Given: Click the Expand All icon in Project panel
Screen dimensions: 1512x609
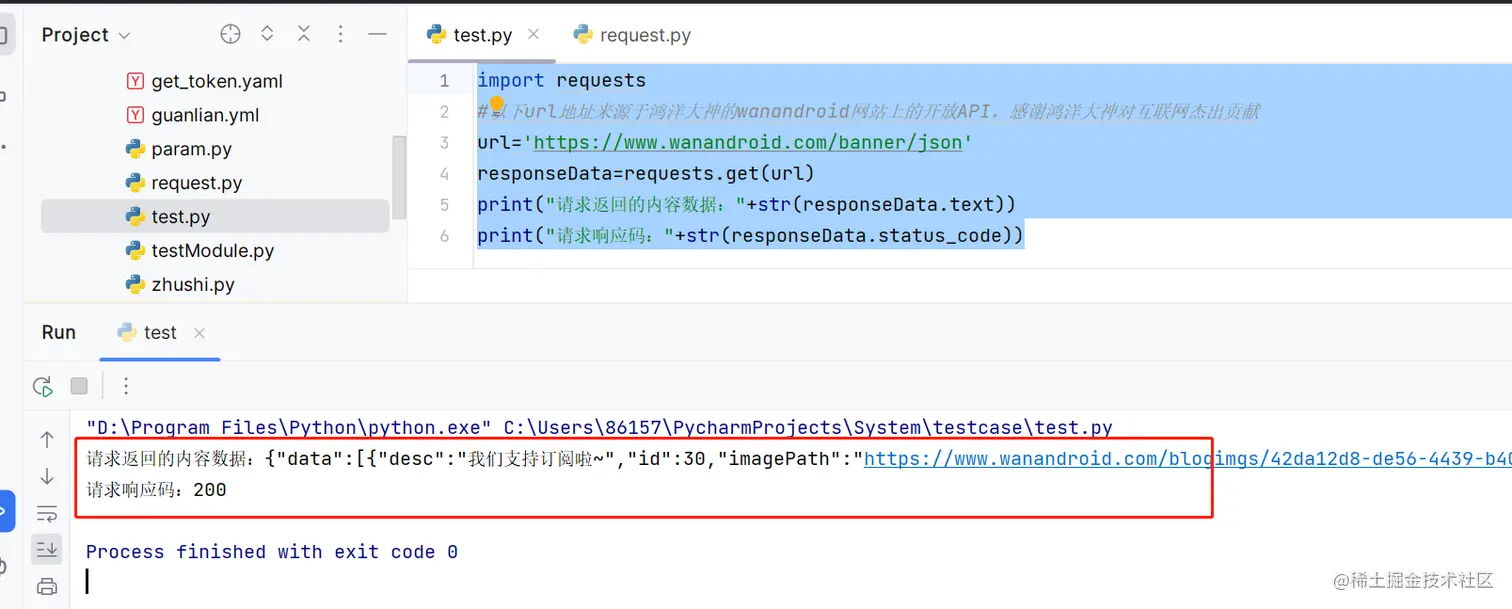Looking at the screenshot, I should click(267, 34).
